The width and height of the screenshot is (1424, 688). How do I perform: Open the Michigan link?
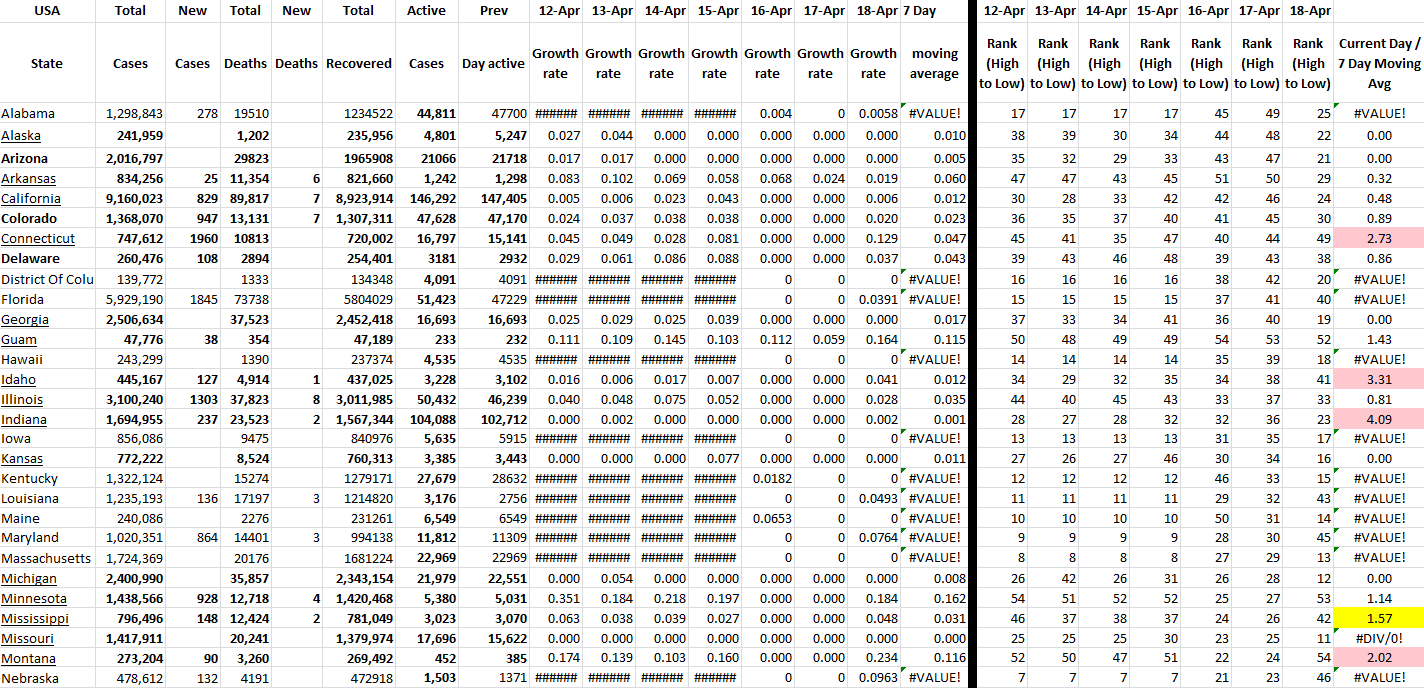pos(29,579)
